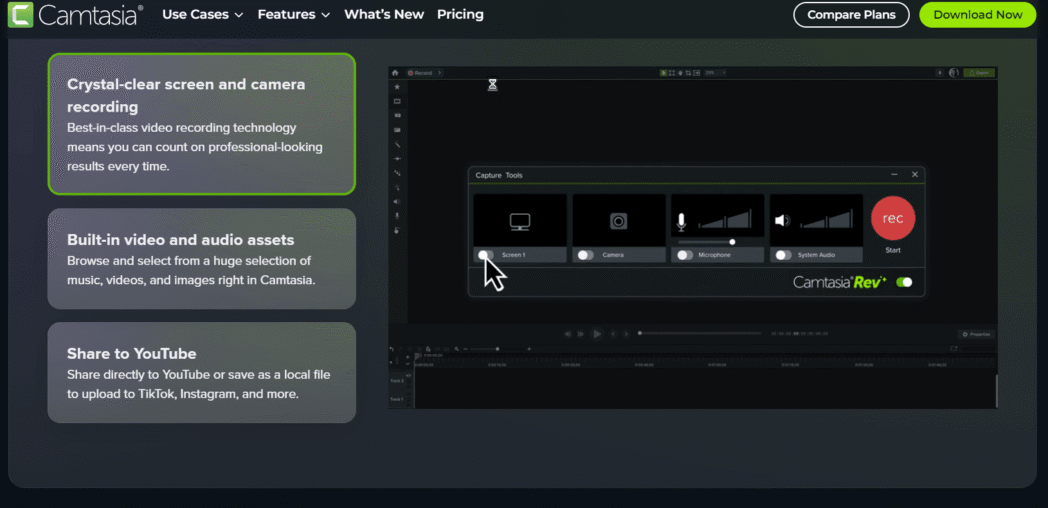
Task: Toggle the Microphone capture switch
Action: [x=684, y=255]
